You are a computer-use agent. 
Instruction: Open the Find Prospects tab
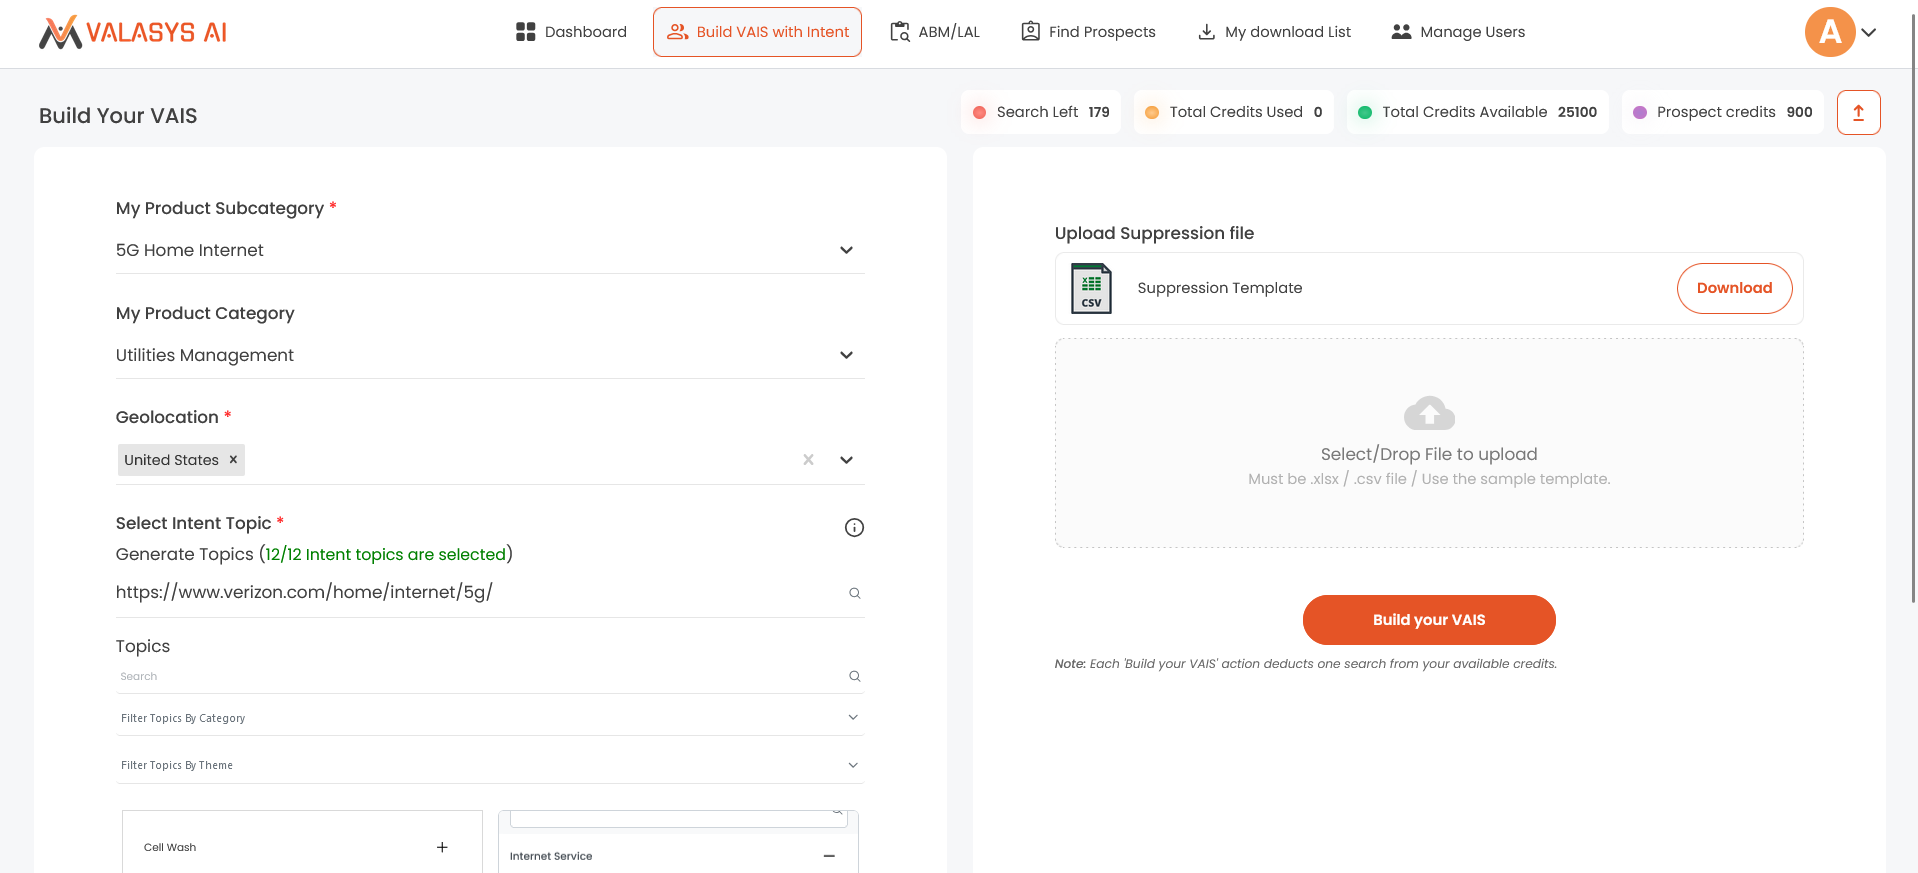(x=1088, y=32)
